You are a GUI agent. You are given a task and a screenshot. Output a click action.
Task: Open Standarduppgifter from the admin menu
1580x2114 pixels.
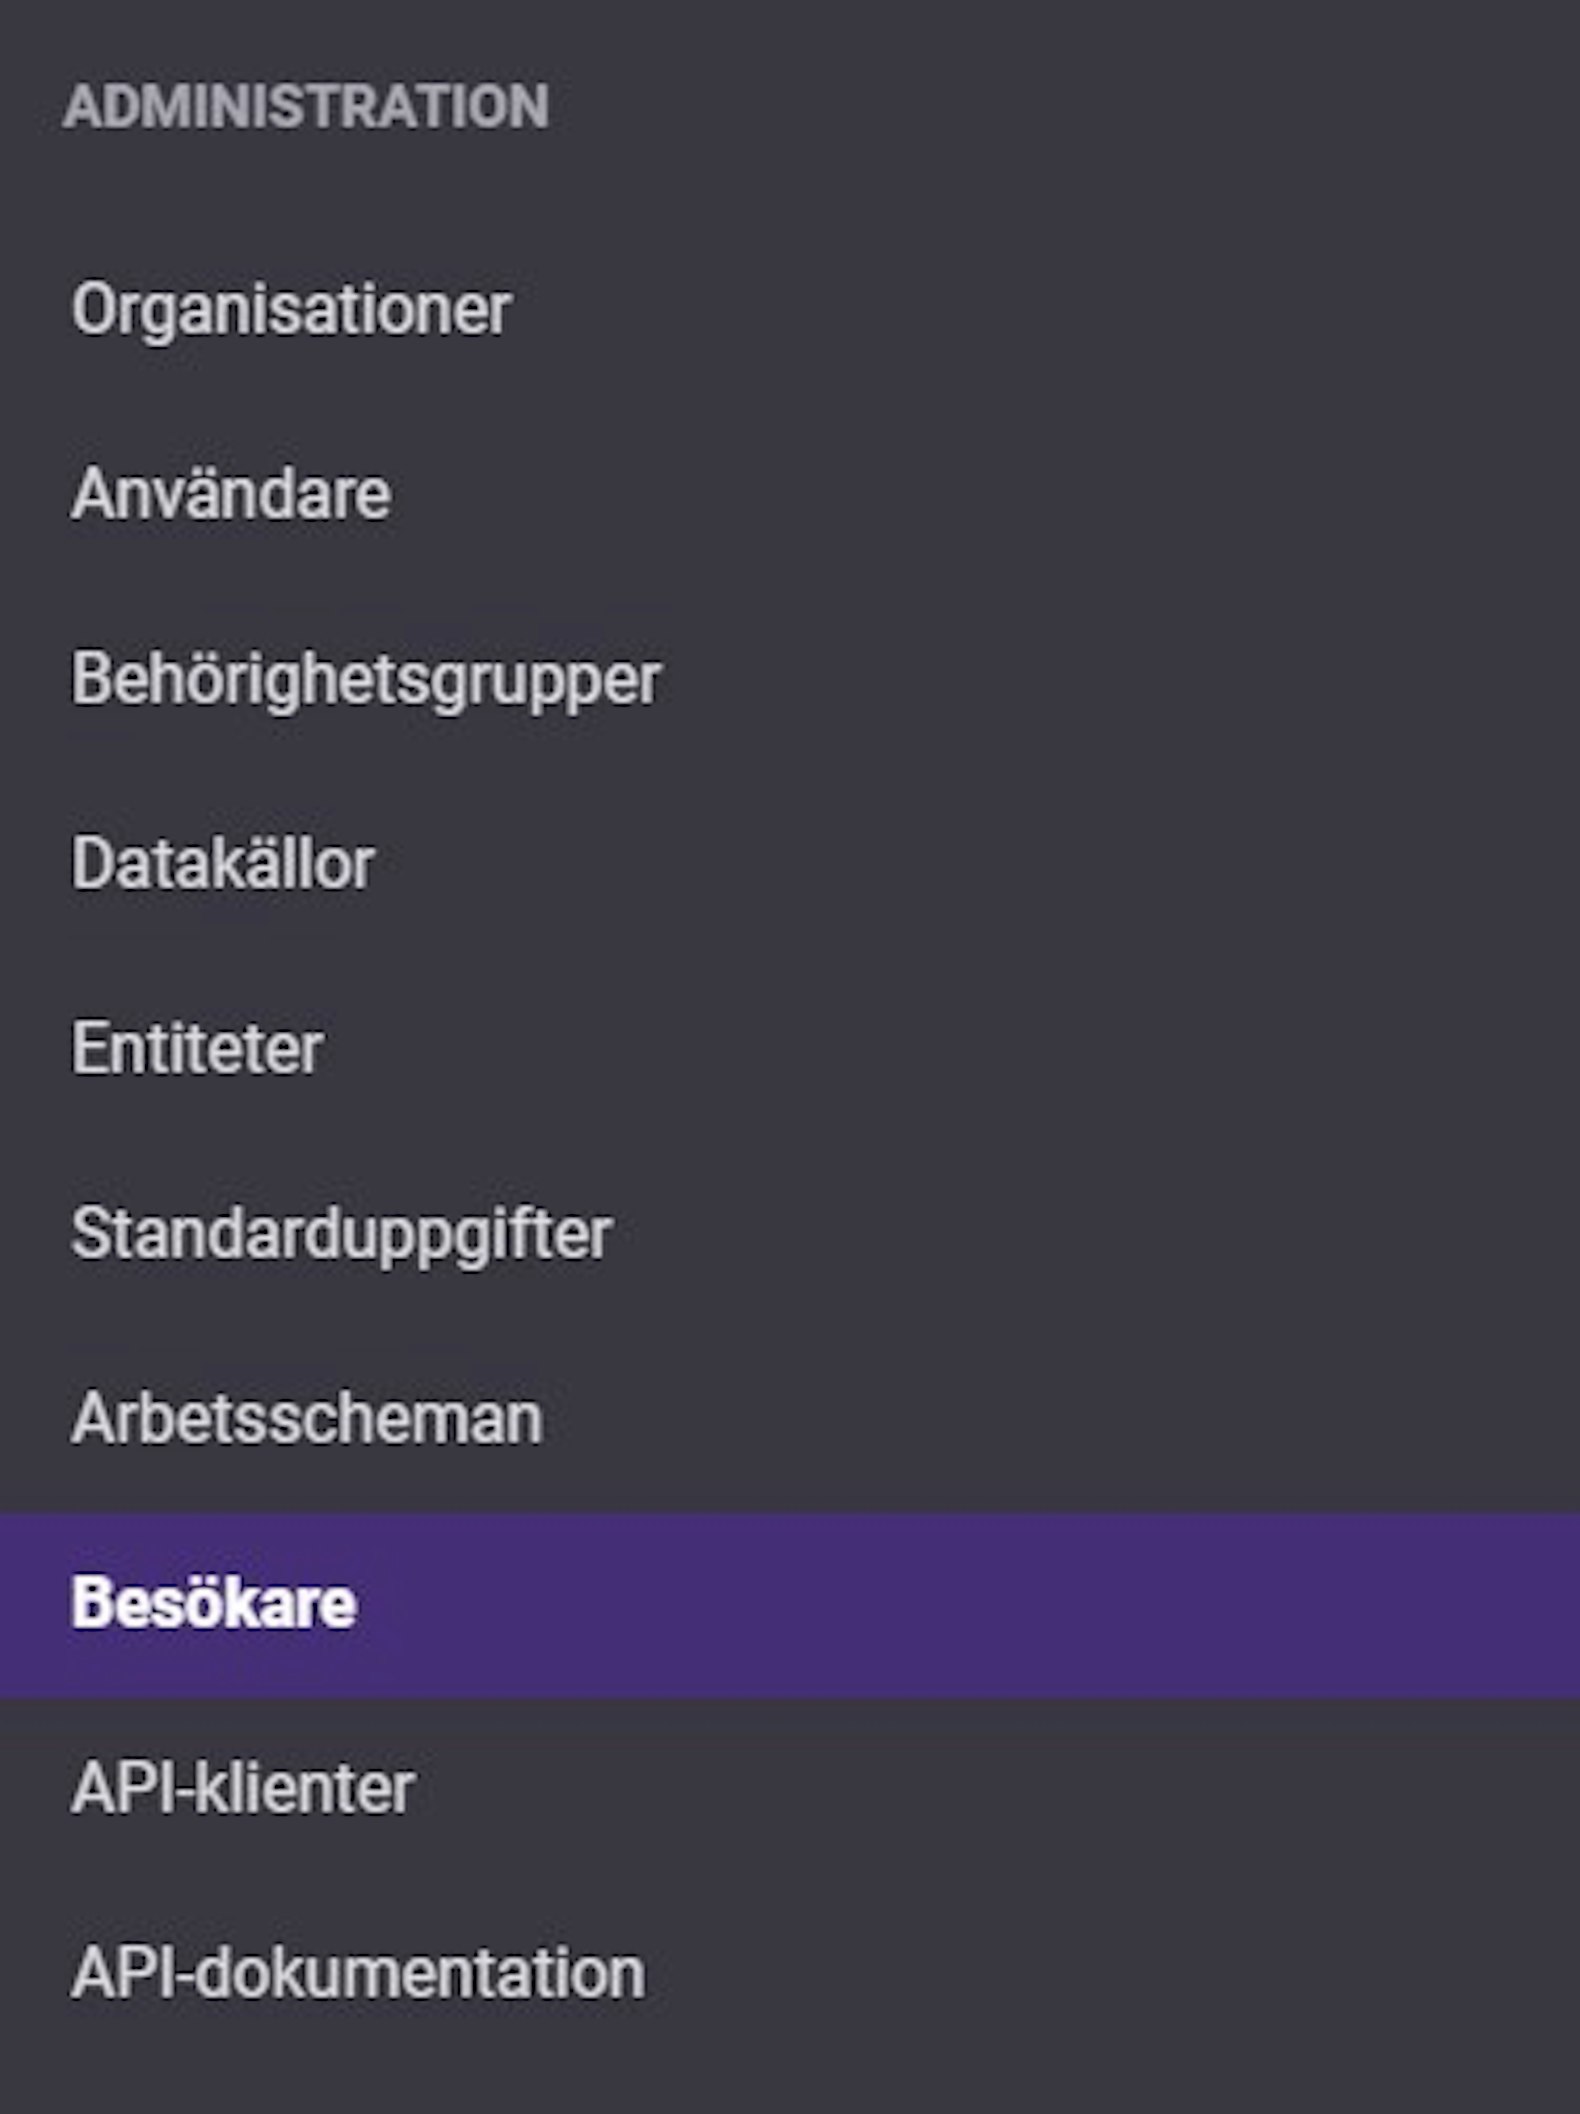coord(790,1234)
